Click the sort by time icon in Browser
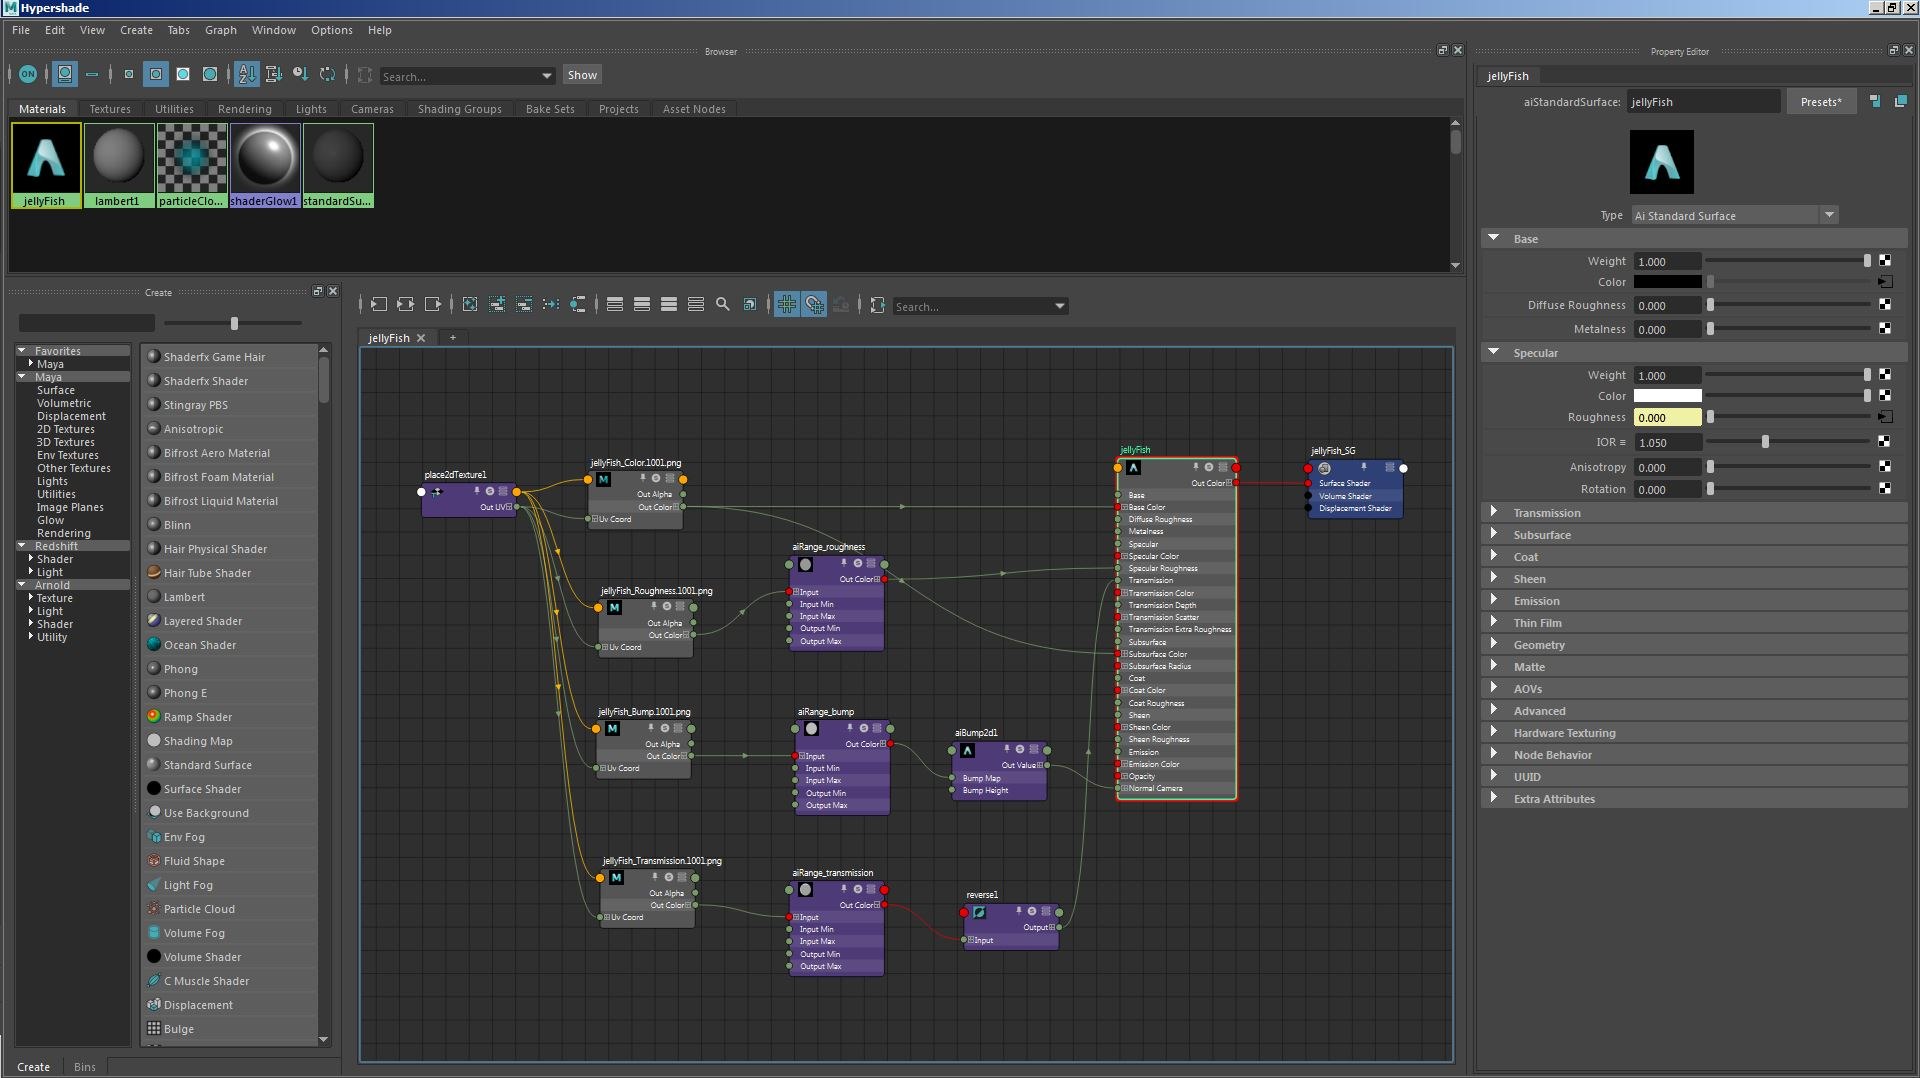 [300, 75]
